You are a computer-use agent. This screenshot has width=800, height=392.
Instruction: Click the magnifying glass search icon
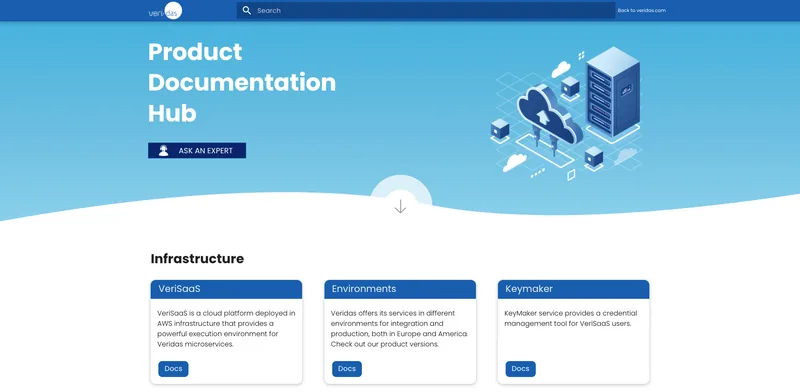point(247,10)
